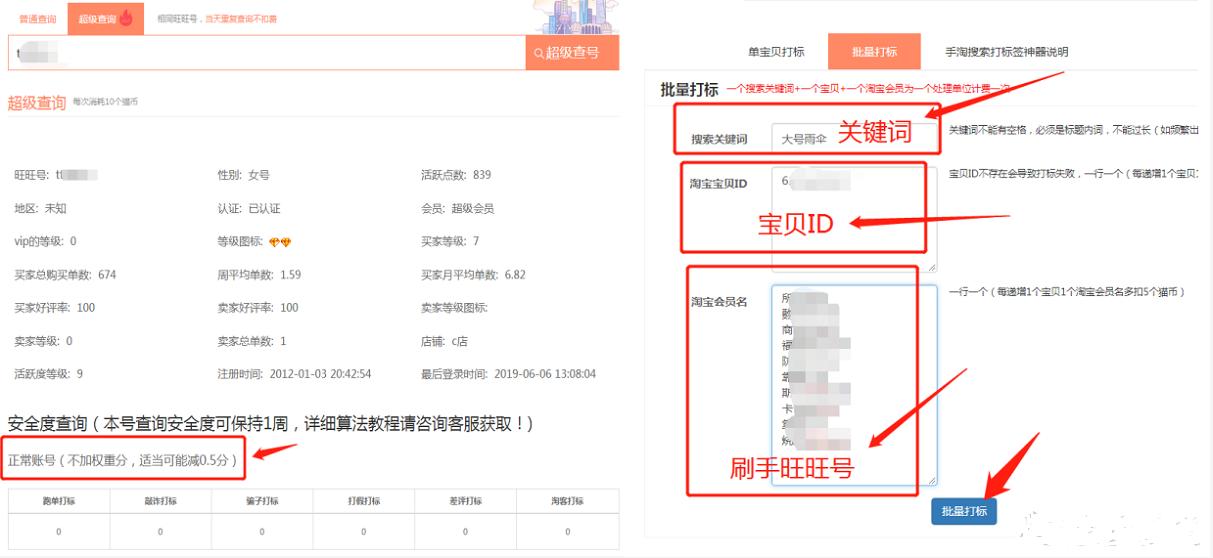Click the 买家月平均单数: 6.82 text

472,275
